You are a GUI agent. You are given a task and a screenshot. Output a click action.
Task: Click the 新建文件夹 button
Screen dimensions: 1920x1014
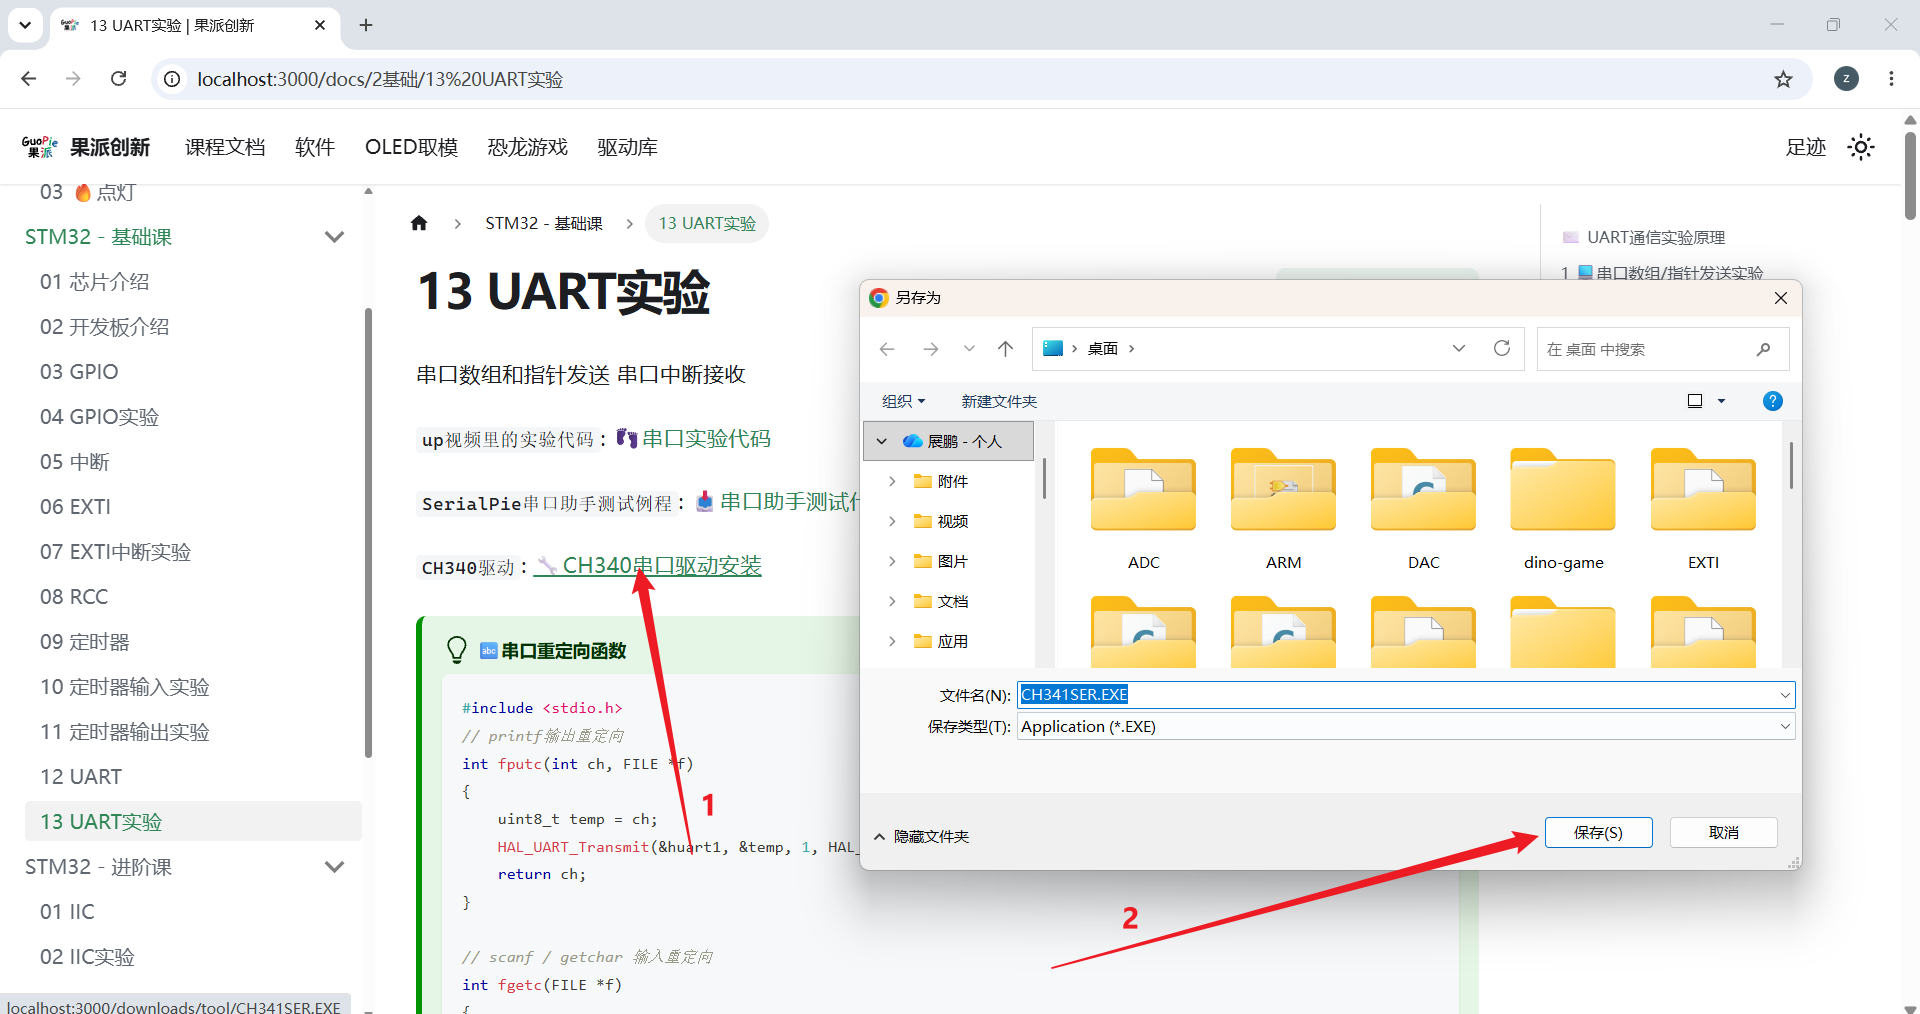[x=999, y=401]
